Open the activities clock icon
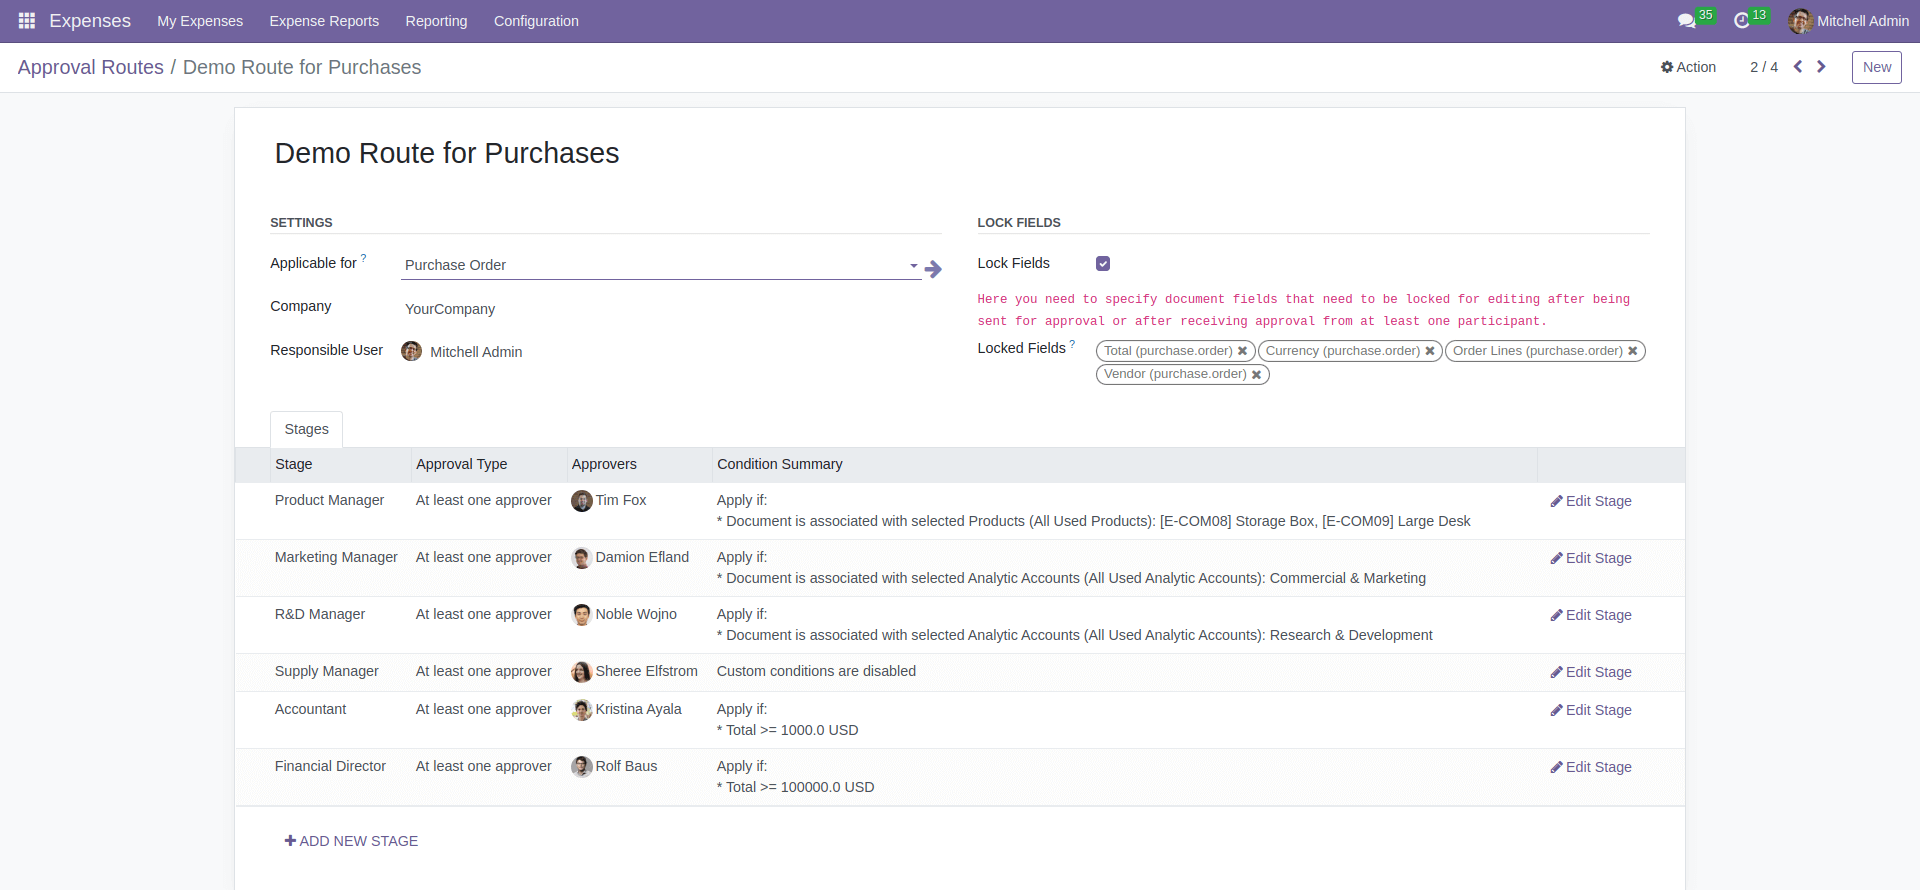 (x=1741, y=21)
